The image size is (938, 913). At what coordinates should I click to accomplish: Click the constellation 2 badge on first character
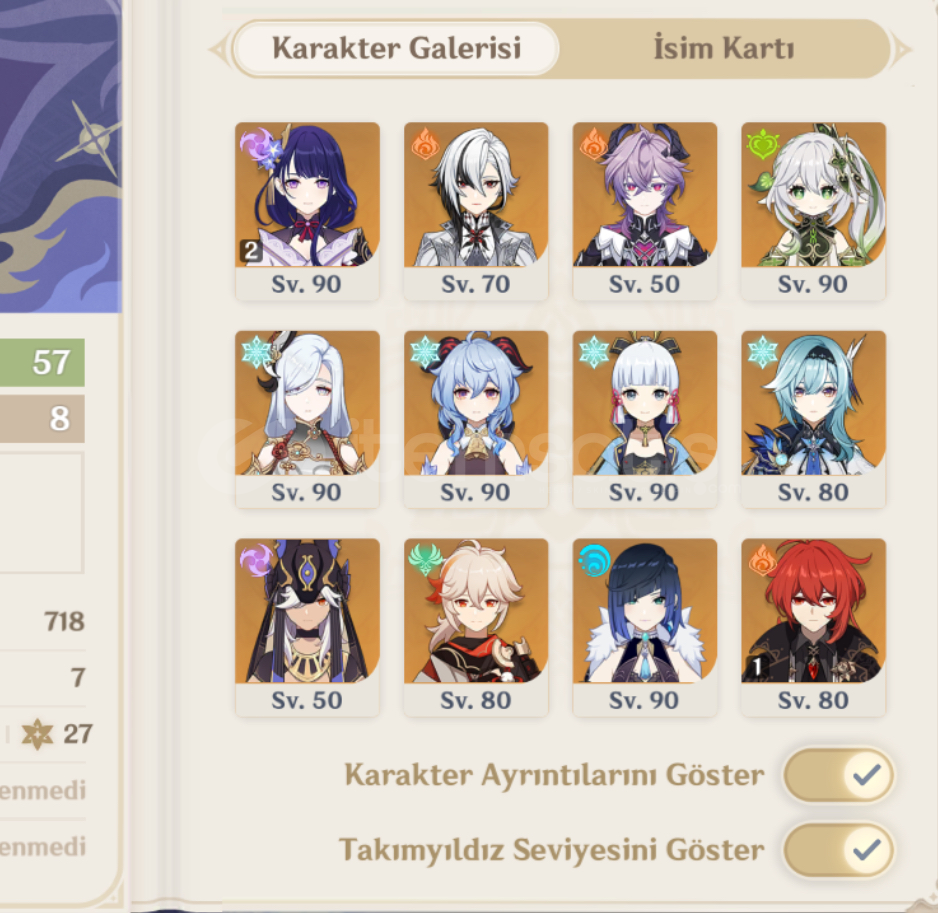click(251, 251)
